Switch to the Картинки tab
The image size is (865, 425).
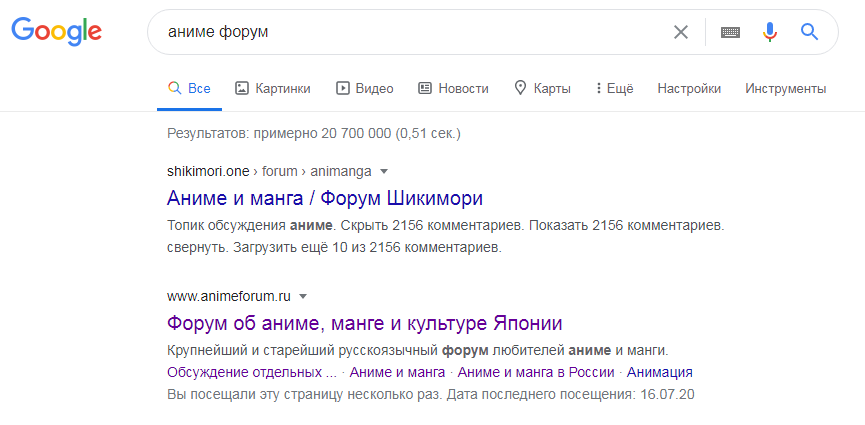point(273,88)
